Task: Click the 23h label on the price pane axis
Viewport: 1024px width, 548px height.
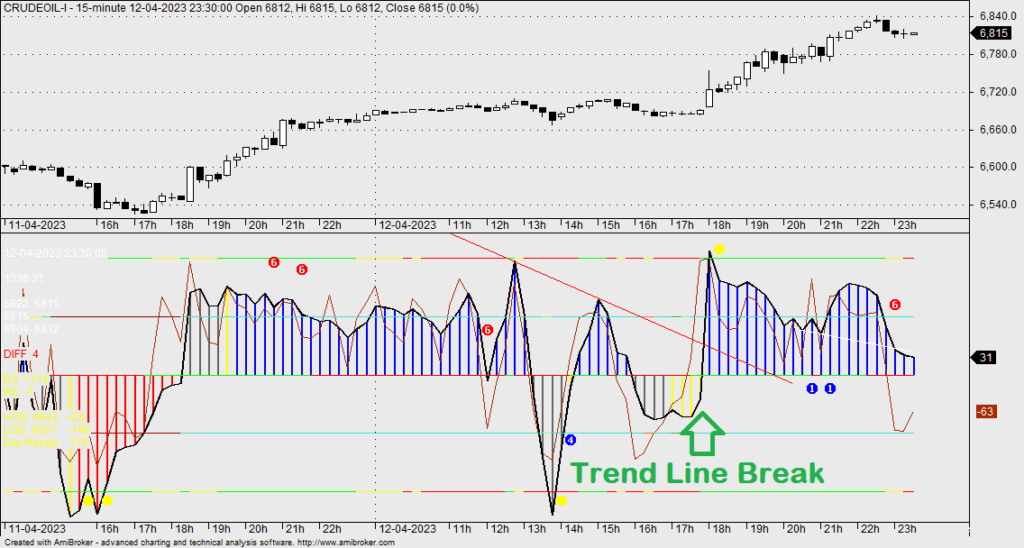Action: tap(906, 225)
